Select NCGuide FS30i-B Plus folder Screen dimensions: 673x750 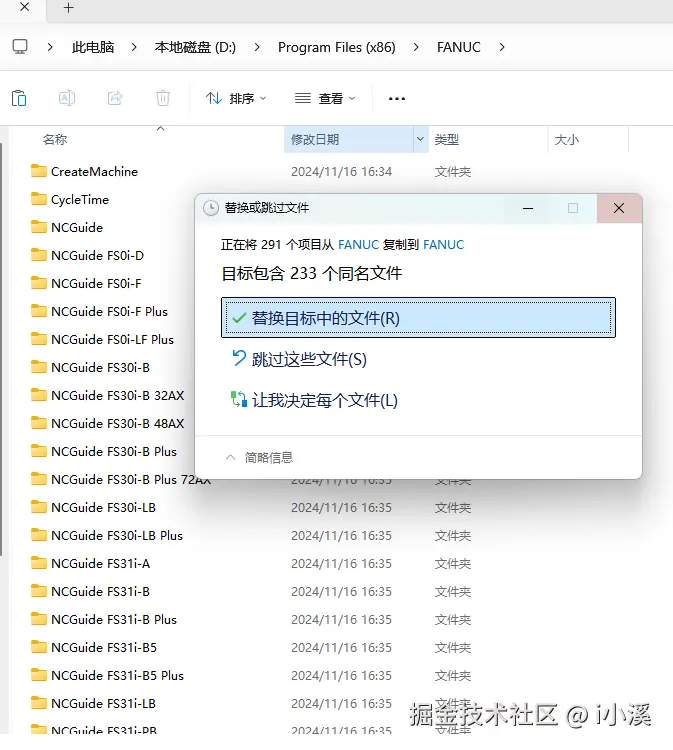(x=103, y=451)
